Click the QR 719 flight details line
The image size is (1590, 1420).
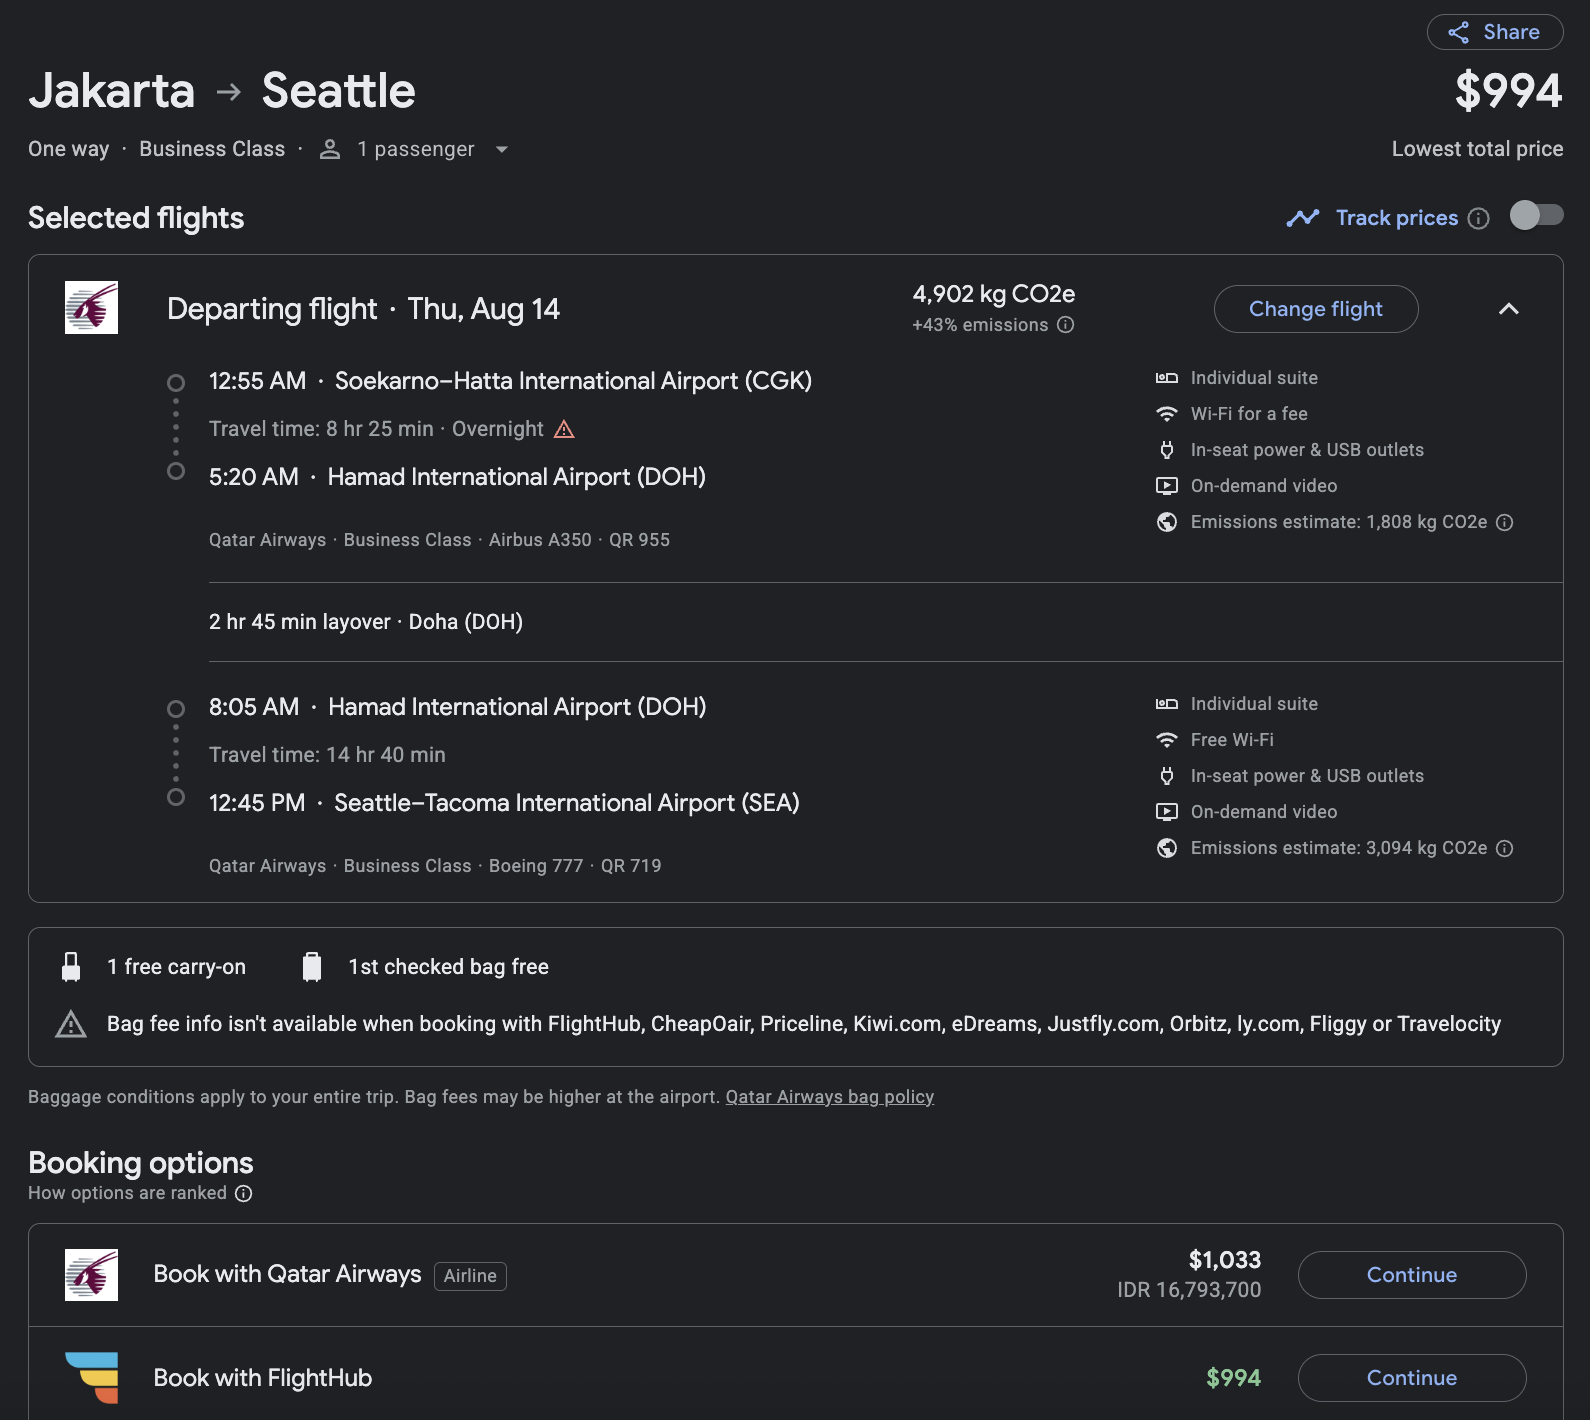[x=435, y=866]
